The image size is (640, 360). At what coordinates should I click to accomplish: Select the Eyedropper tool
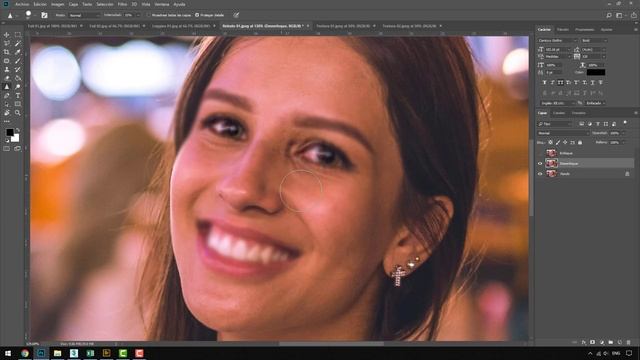[18, 52]
